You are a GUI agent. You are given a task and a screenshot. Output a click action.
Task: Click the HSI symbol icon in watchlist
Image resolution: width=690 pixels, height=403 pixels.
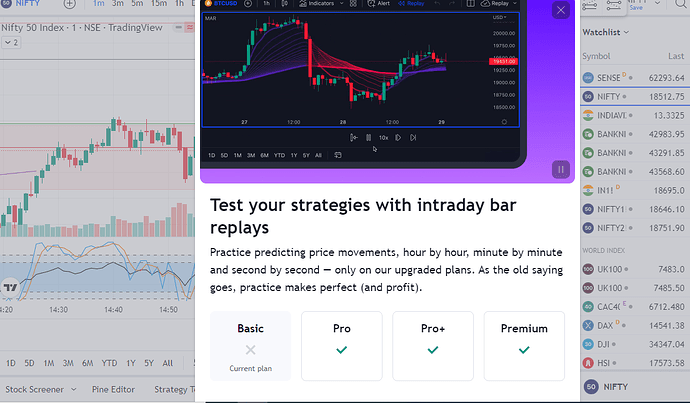point(588,363)
